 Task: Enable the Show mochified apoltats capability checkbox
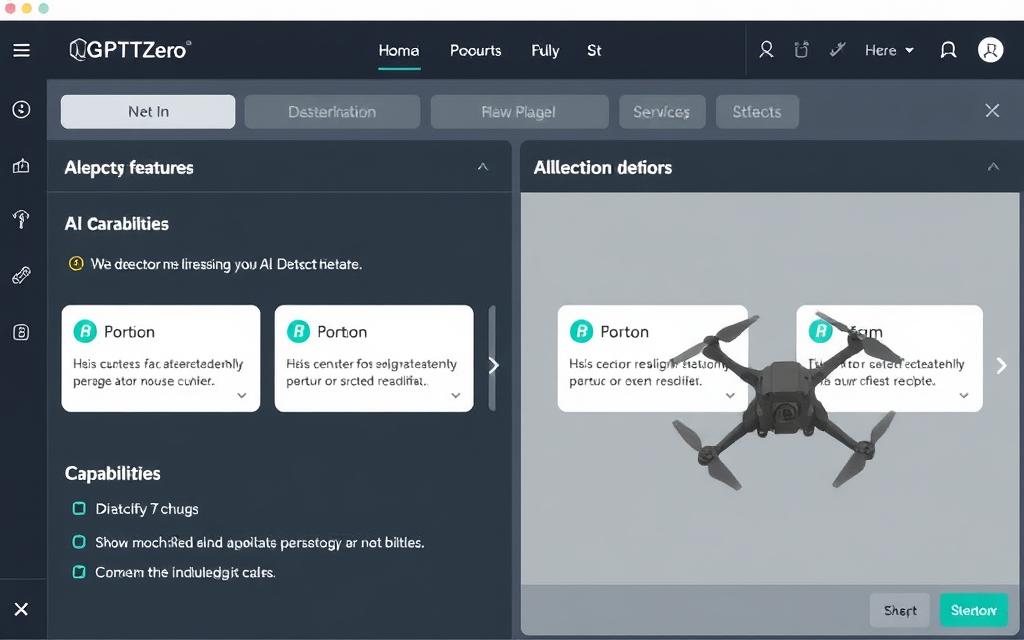[78, 541]
